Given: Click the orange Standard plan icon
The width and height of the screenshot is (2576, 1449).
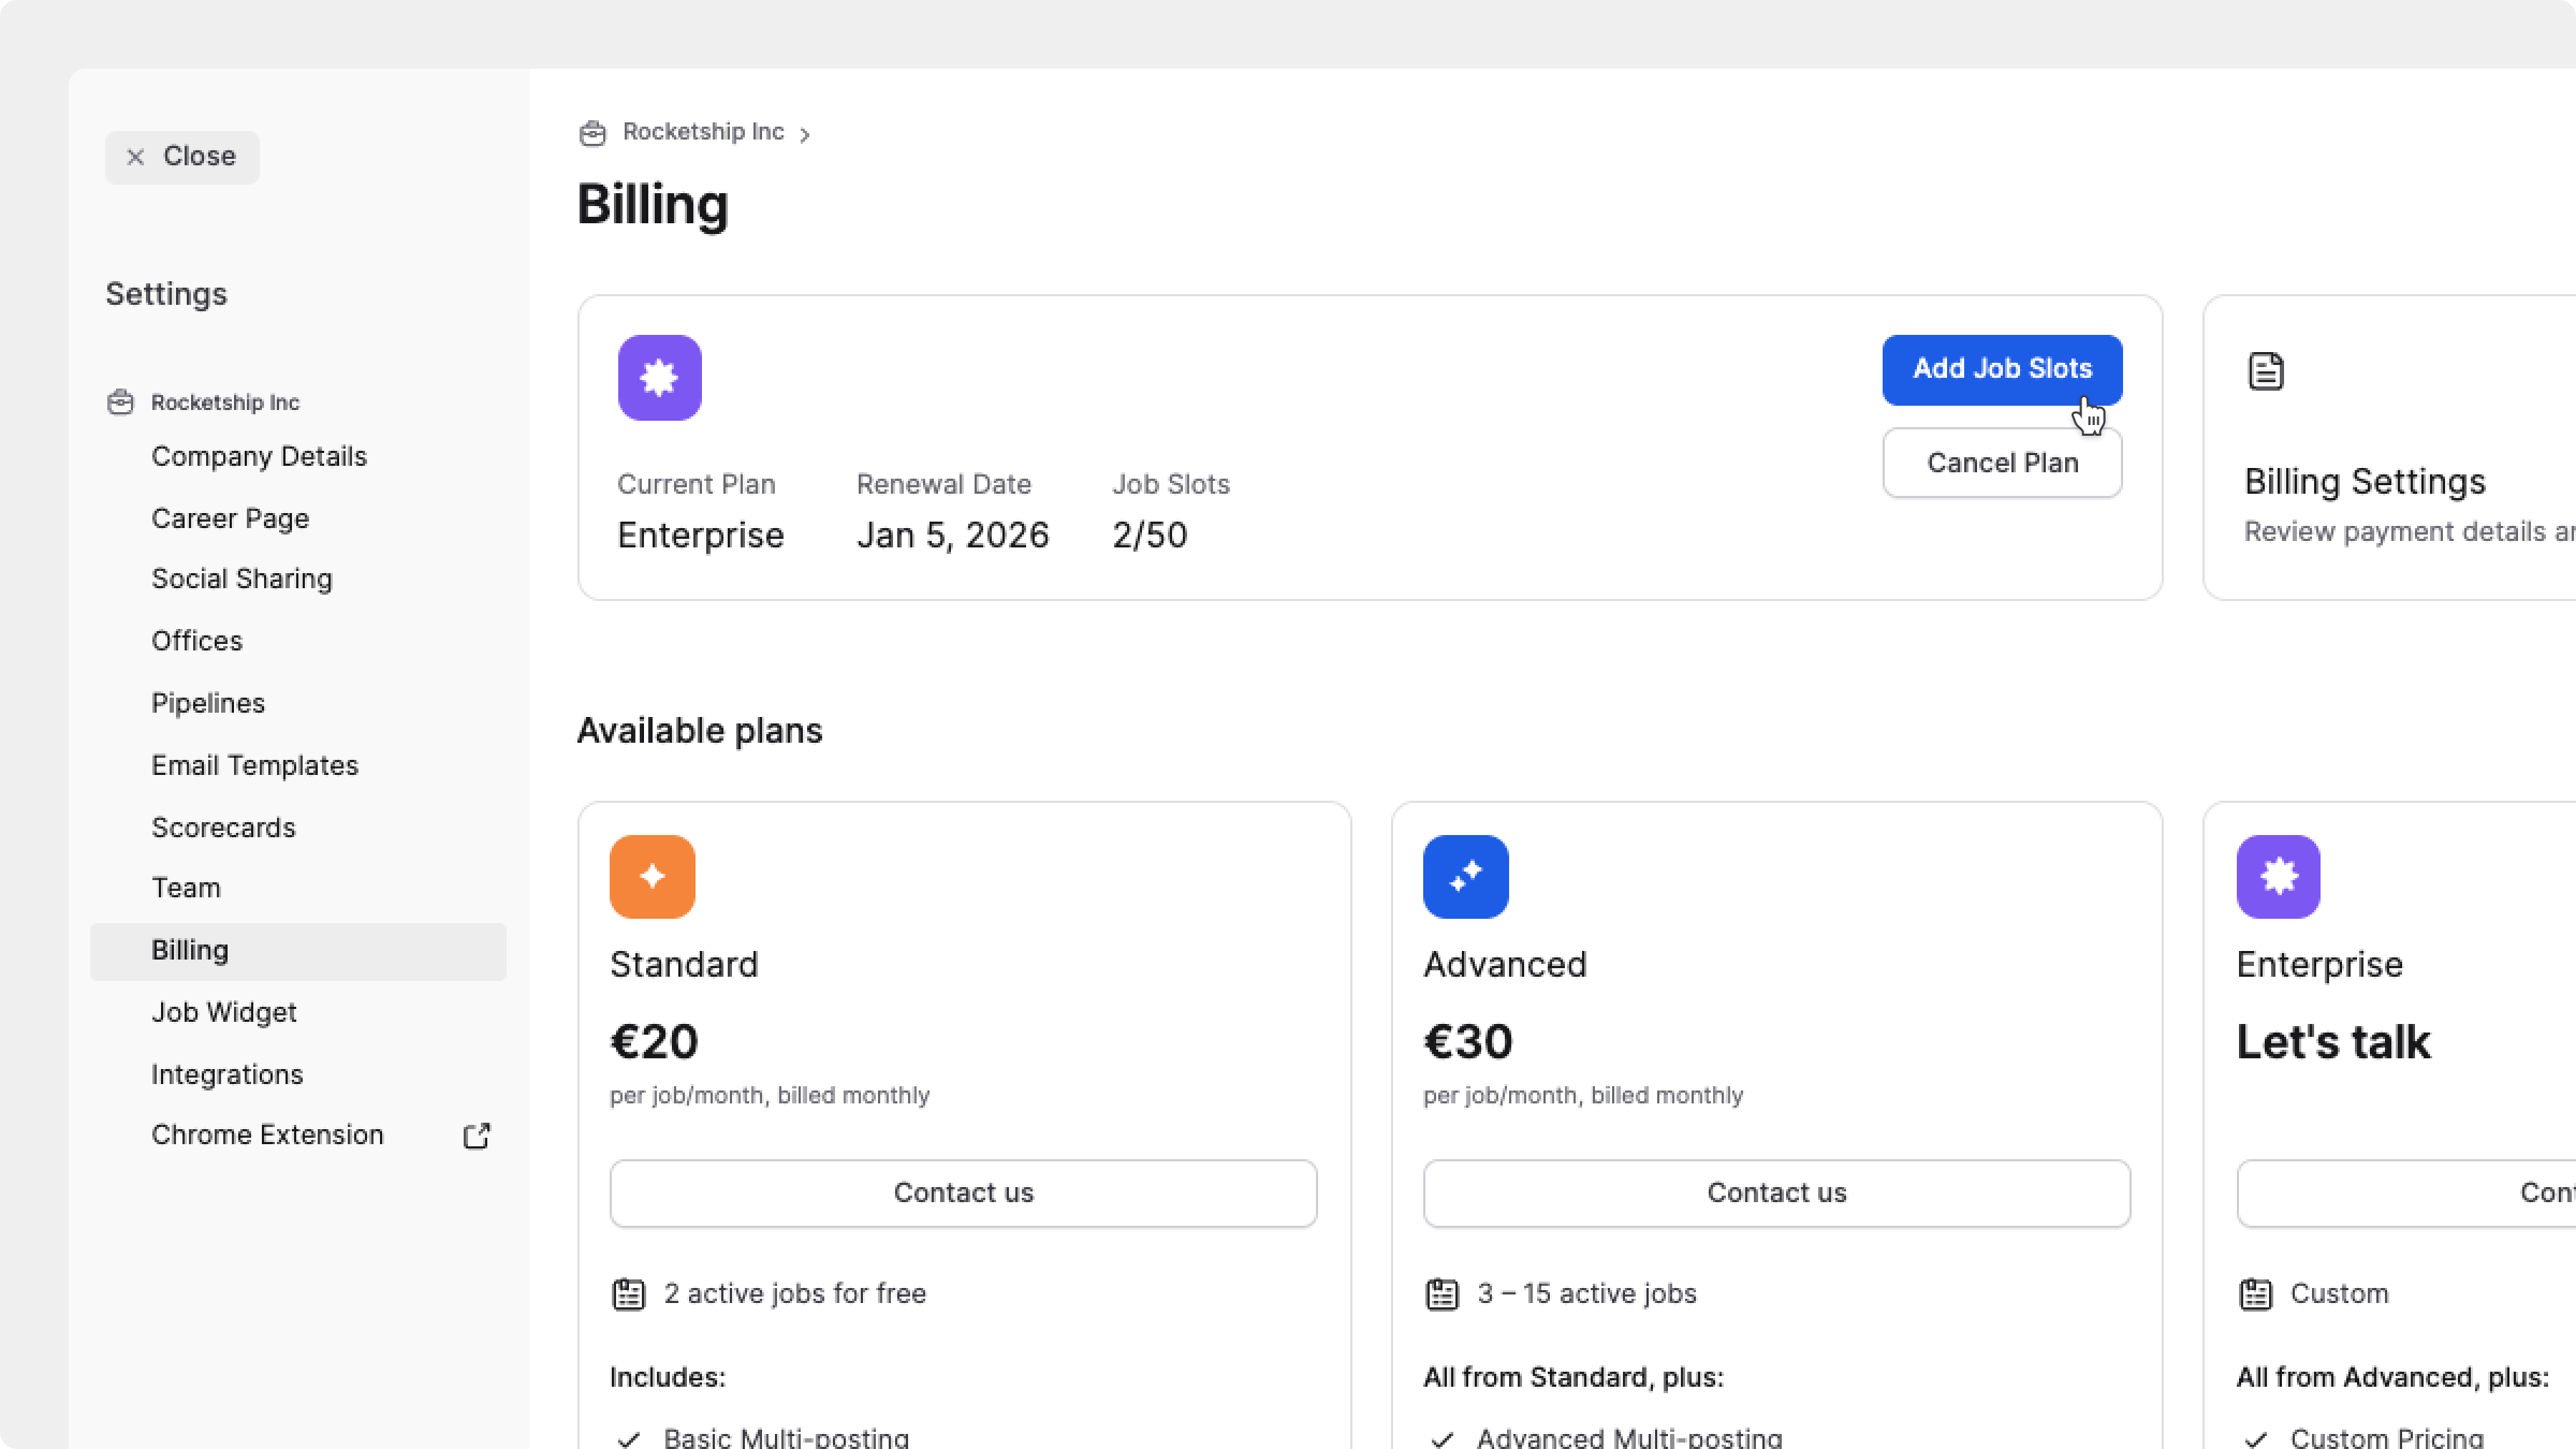Looking at the screenshot, I should coord(652,876).
